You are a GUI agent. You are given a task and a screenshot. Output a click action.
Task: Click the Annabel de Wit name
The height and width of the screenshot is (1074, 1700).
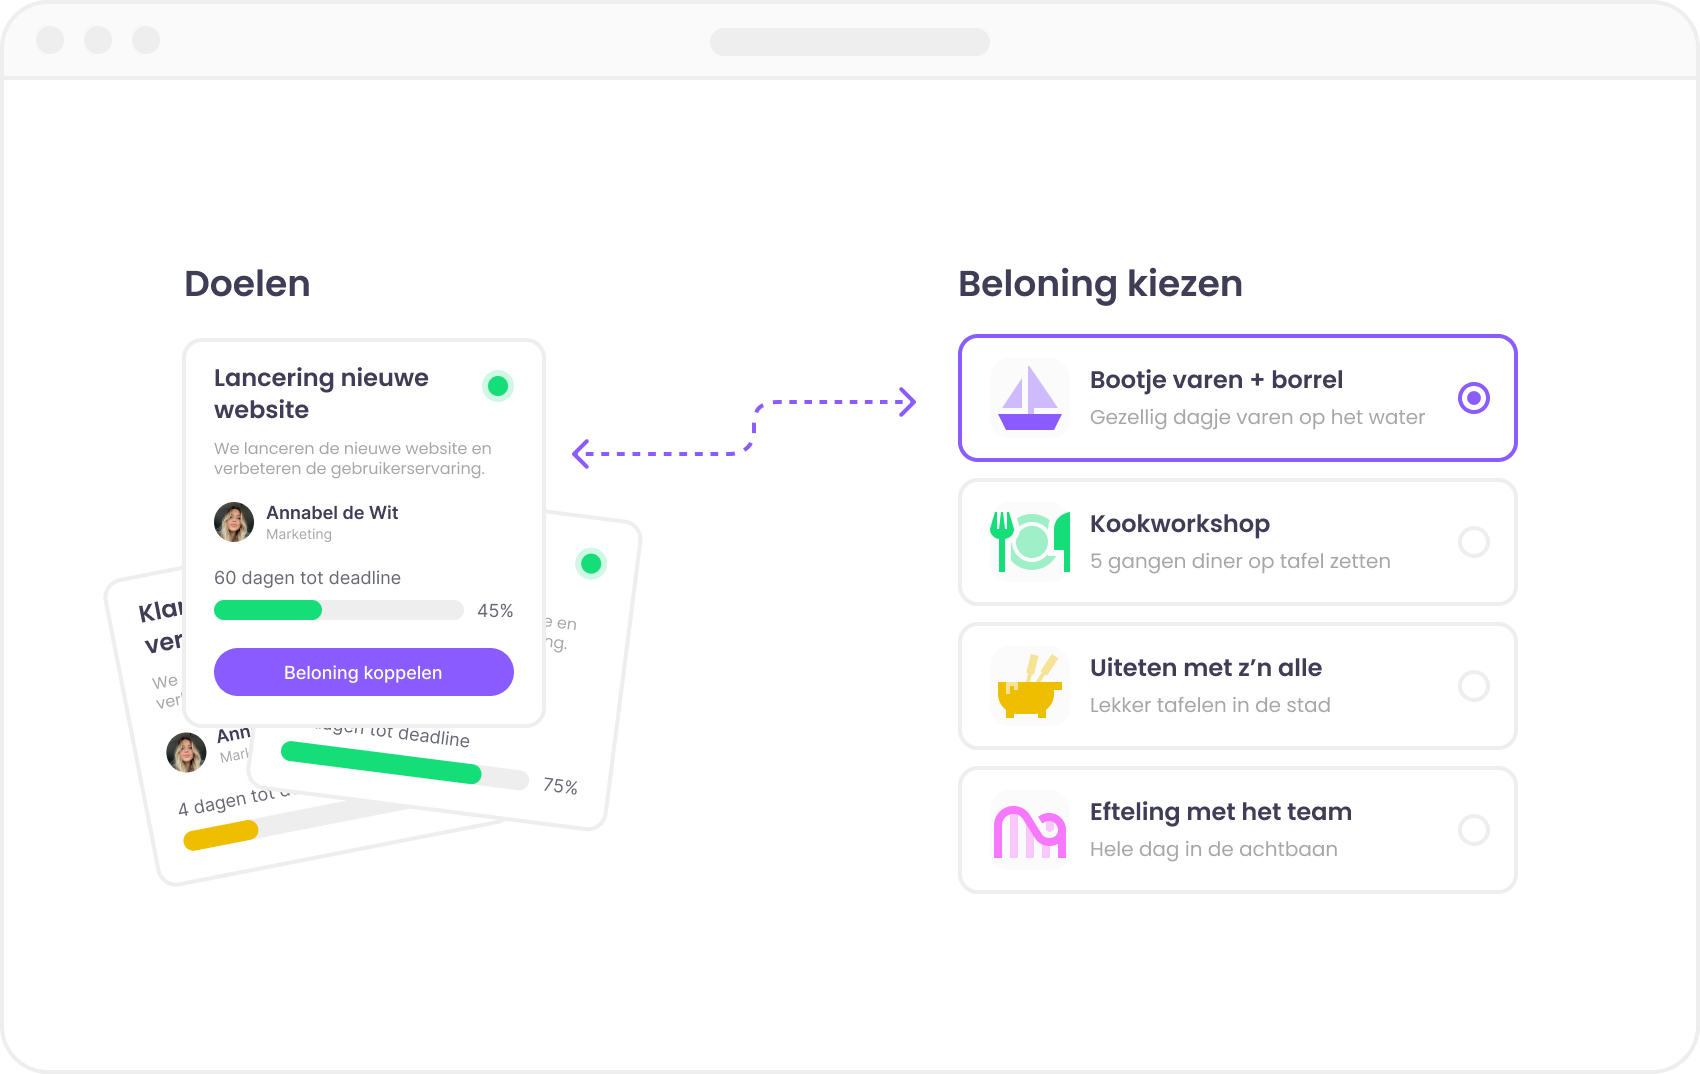332,512
